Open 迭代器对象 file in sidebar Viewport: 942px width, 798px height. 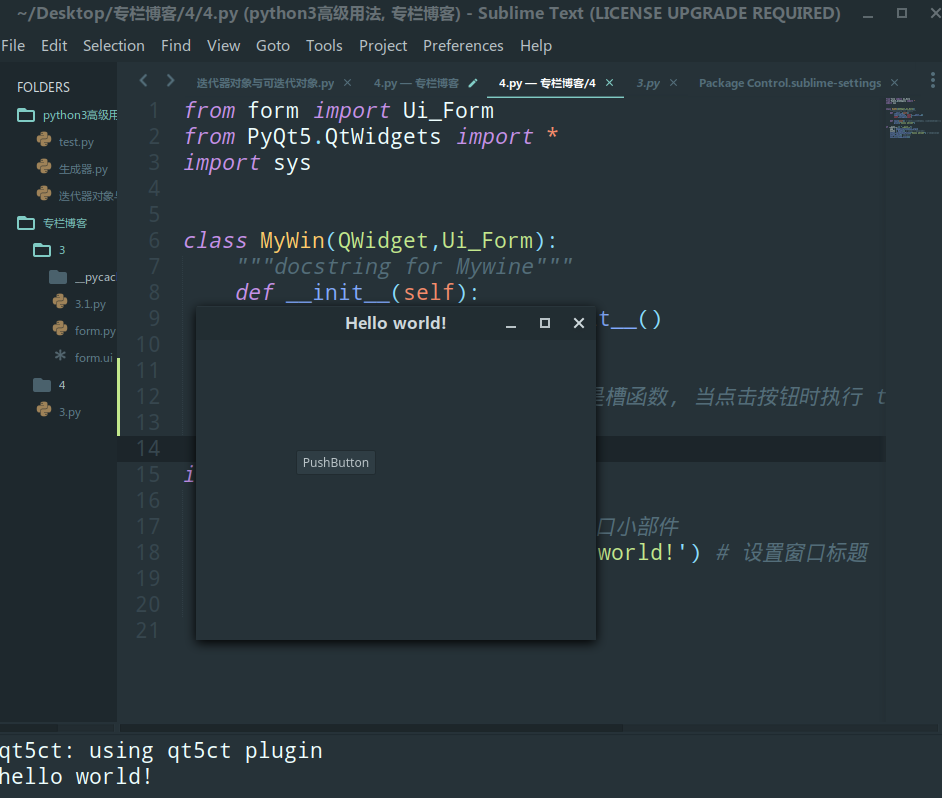tap(88, 196)
